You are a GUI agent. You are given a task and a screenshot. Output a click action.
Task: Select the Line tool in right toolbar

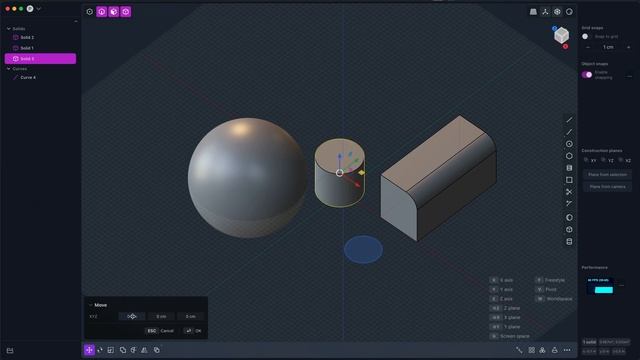(x=569, y=120)
